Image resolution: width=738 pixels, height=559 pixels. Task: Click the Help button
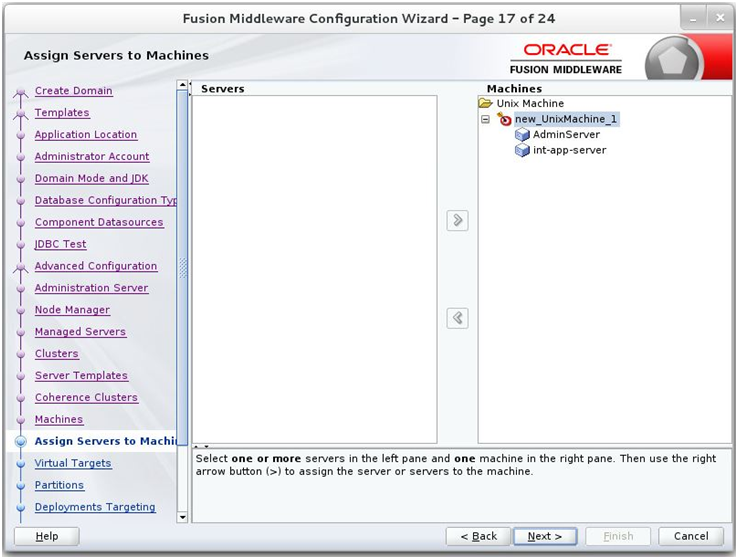[47, 536]
